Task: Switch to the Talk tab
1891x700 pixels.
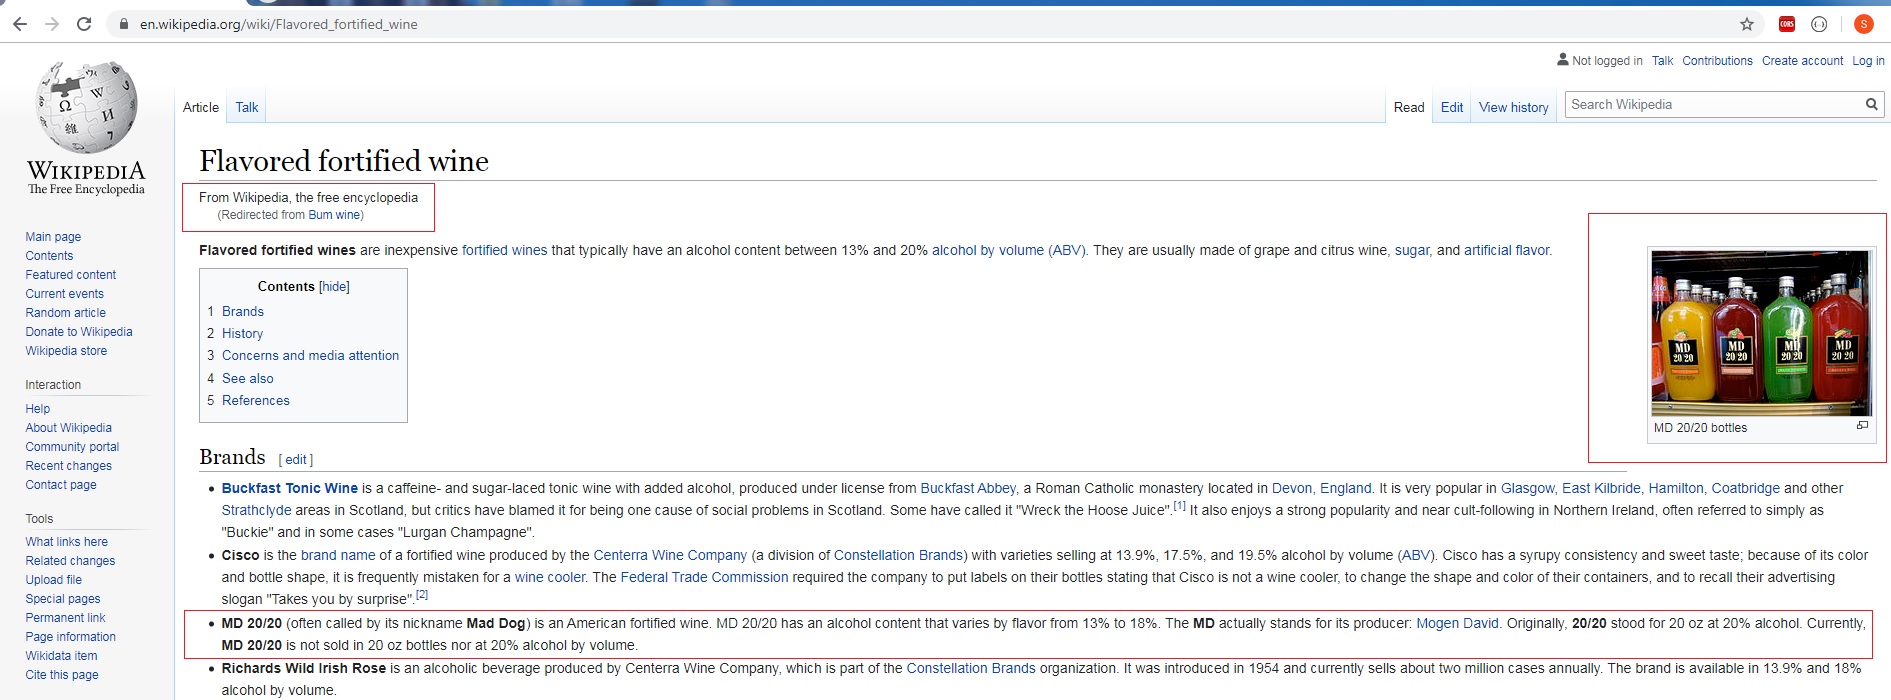Action: point(247,107)
